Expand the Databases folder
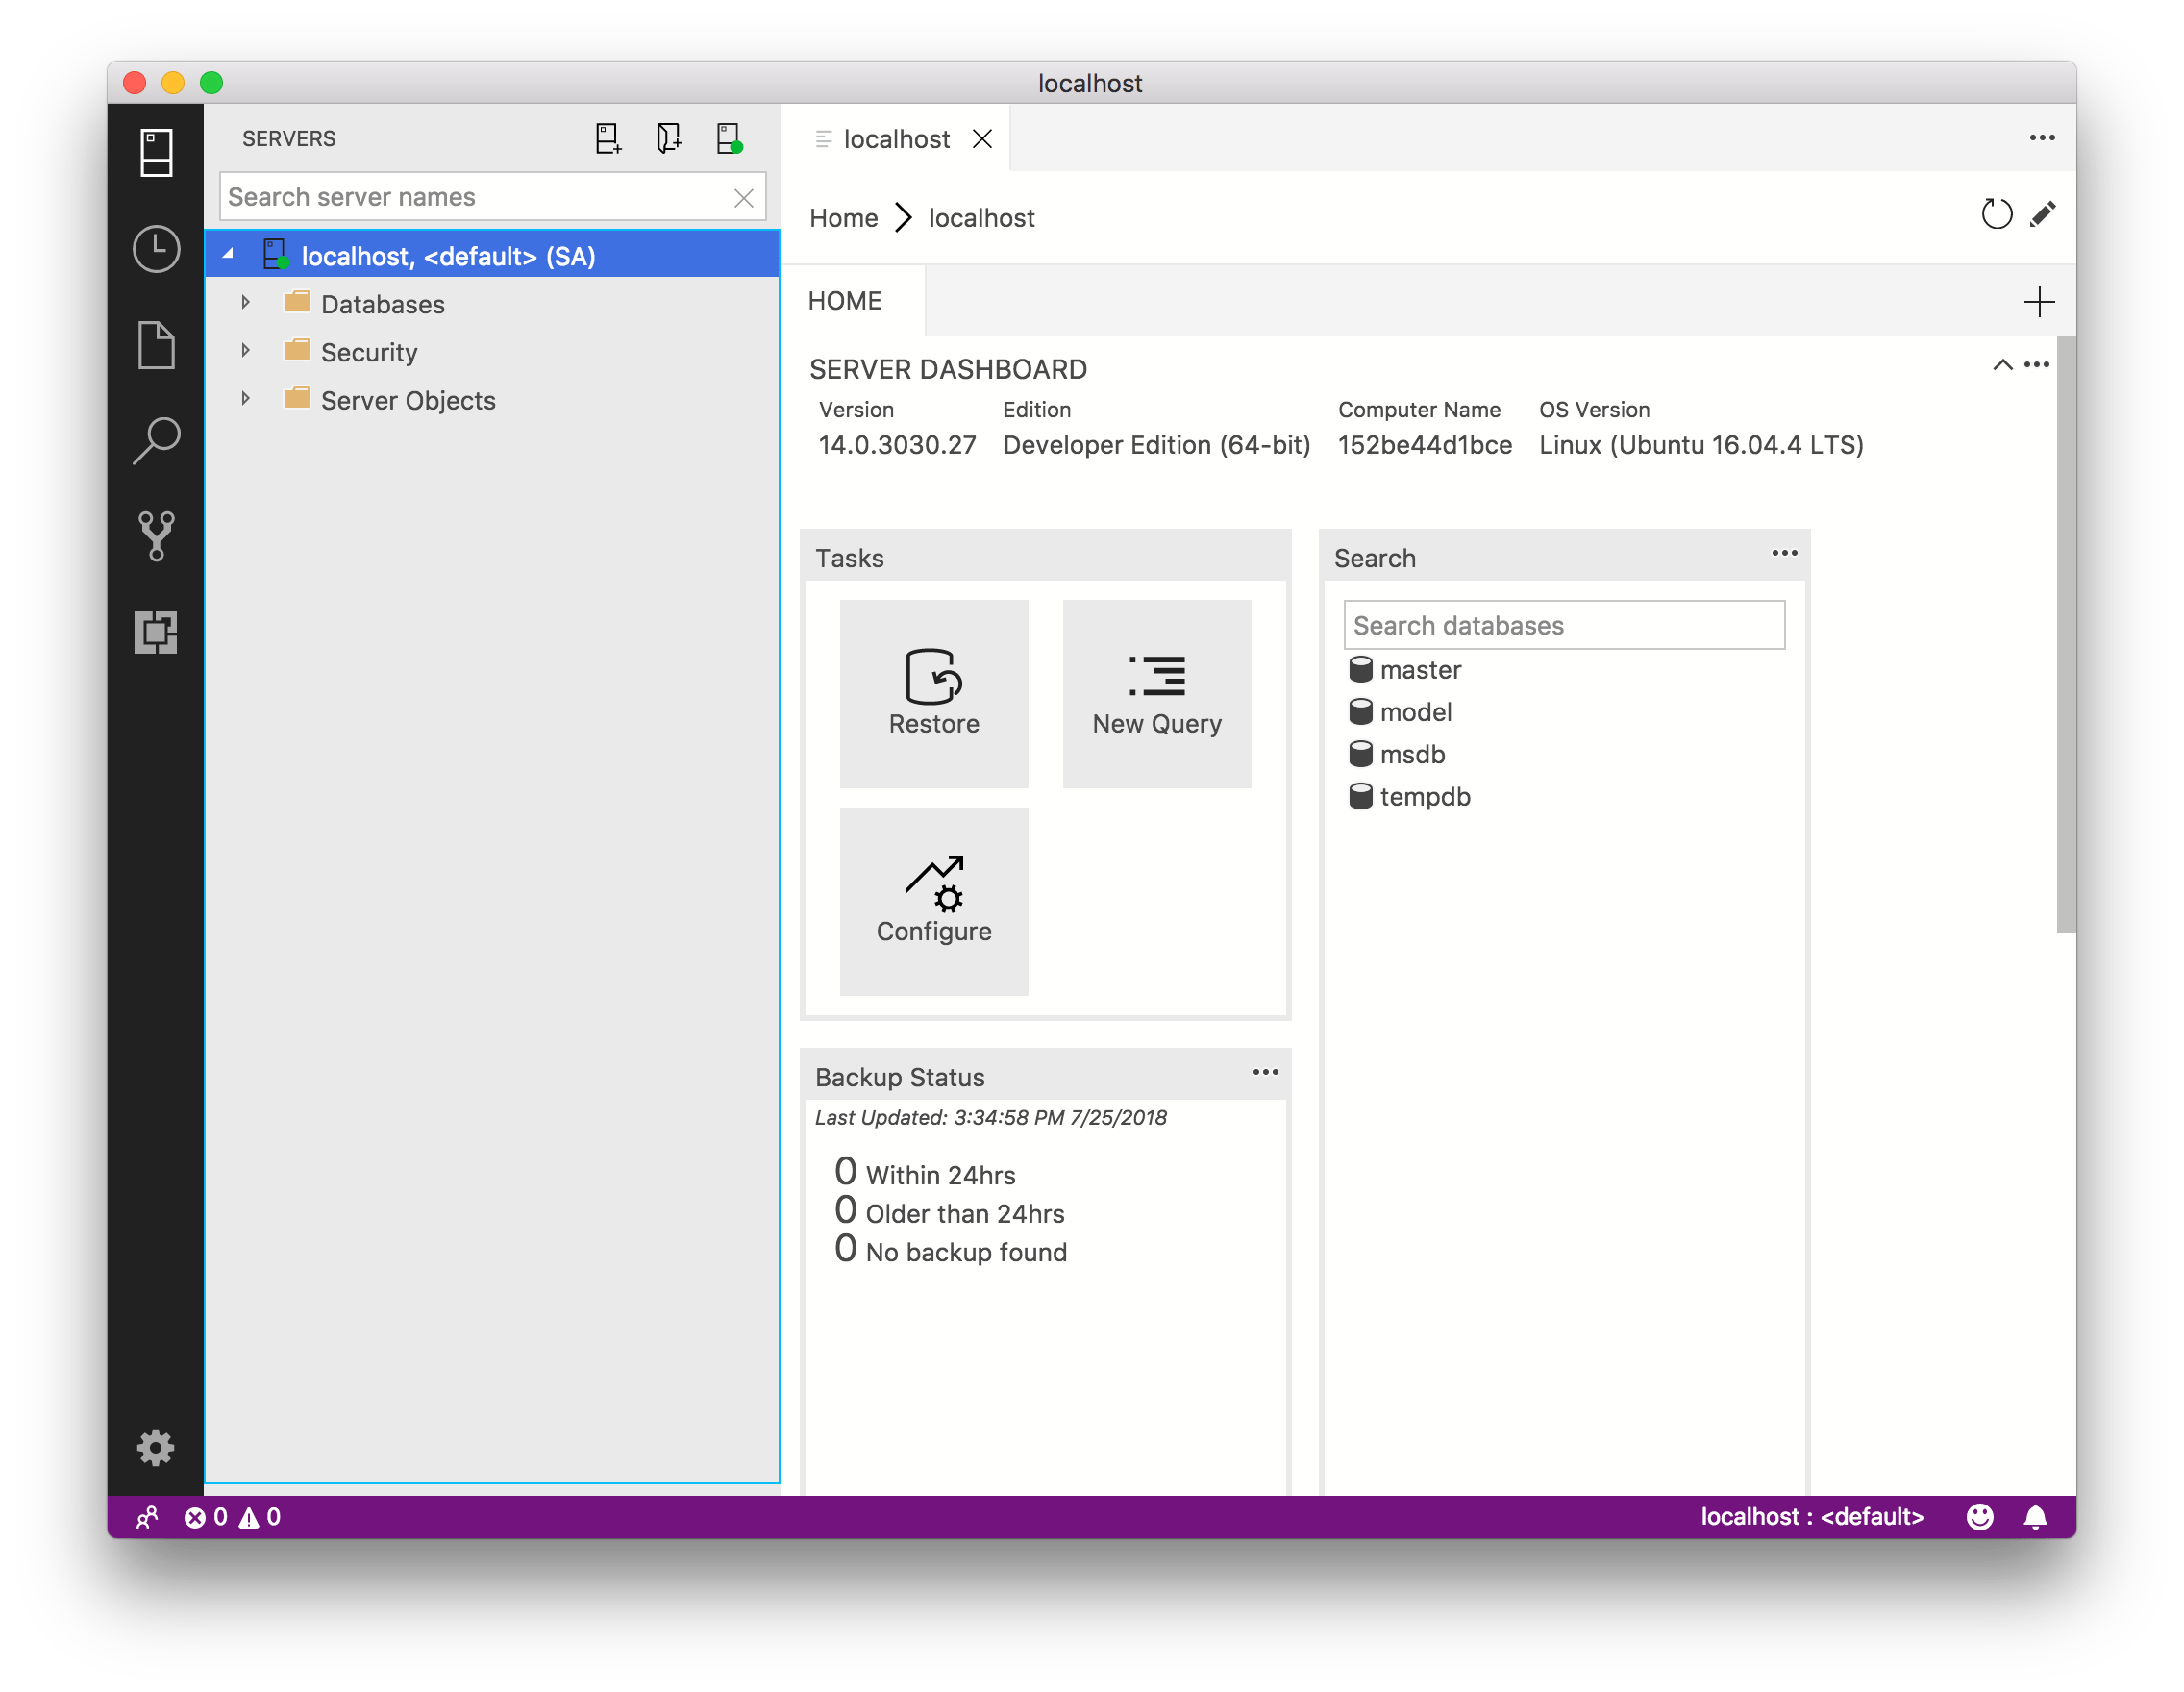Viewport: 2184px width, 1692px height. coord(246,303)
